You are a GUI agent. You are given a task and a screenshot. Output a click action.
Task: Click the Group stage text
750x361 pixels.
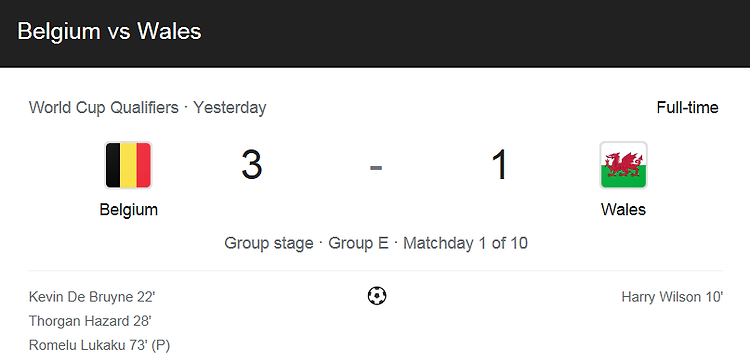coord(269,243)
